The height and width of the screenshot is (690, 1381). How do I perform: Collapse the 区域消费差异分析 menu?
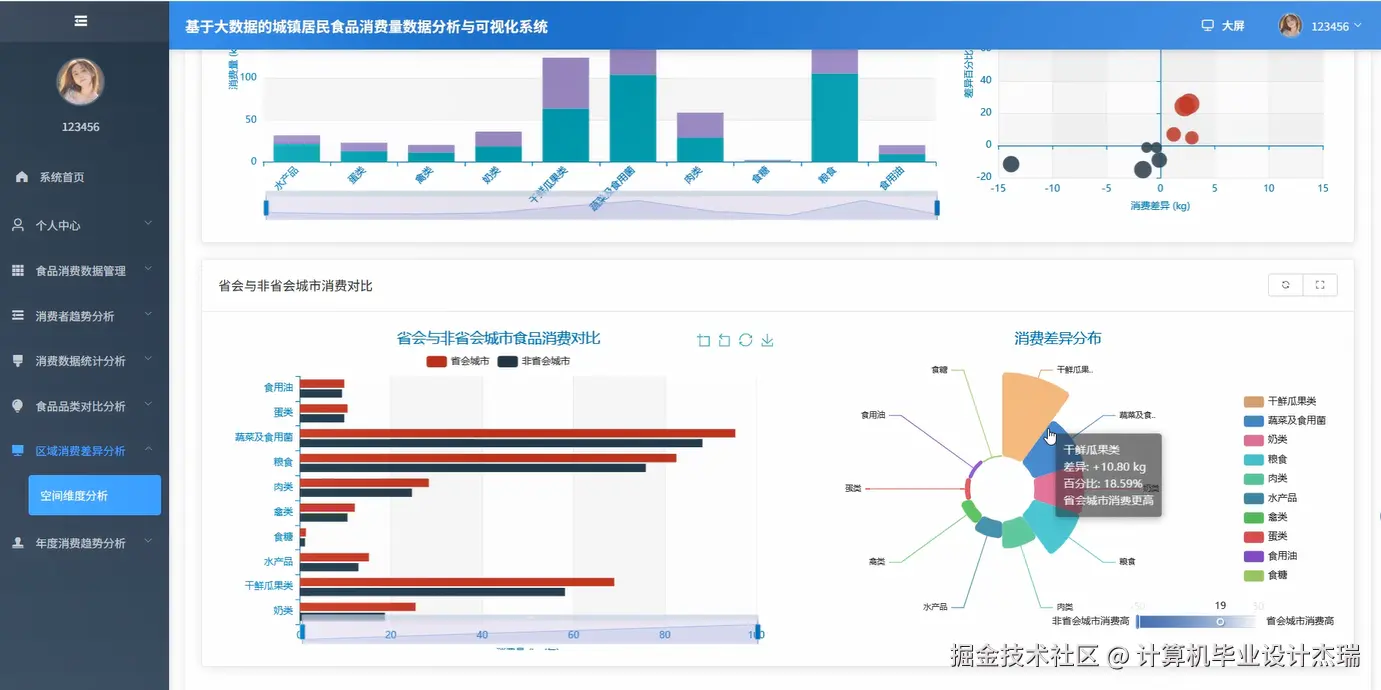(84, 451)
